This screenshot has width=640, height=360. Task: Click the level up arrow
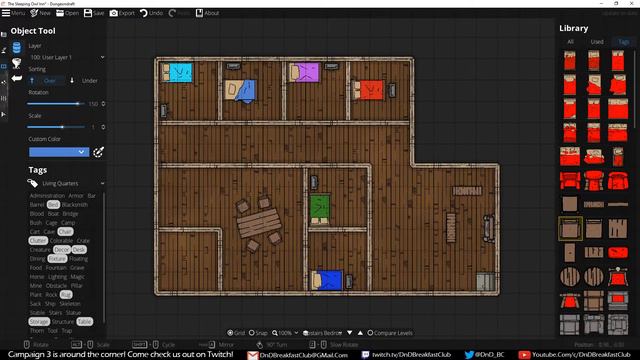[x=360, y=333]
